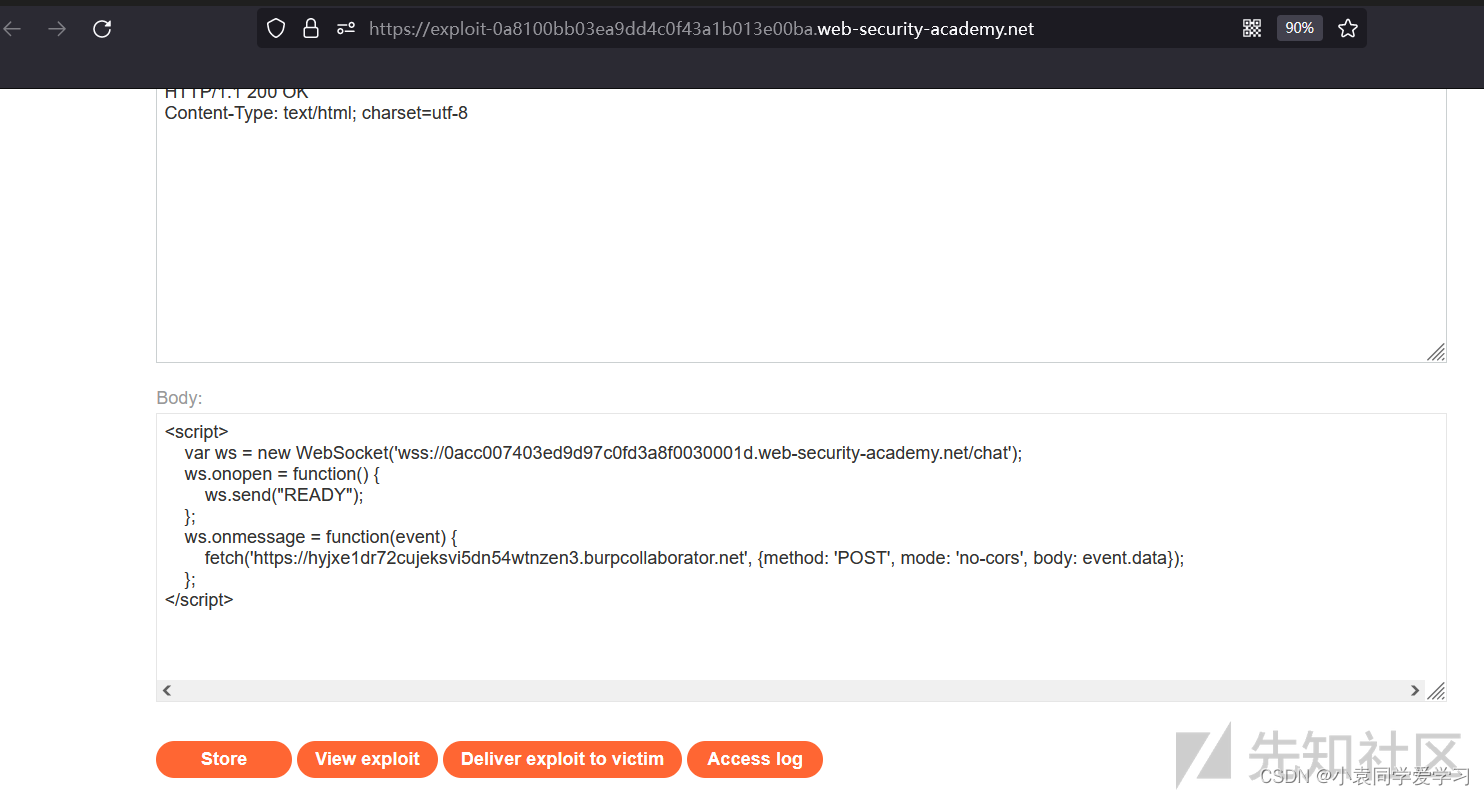Click the opening <script> tag line
This screenshot has width=1484, height=795.
pos(197,432)
